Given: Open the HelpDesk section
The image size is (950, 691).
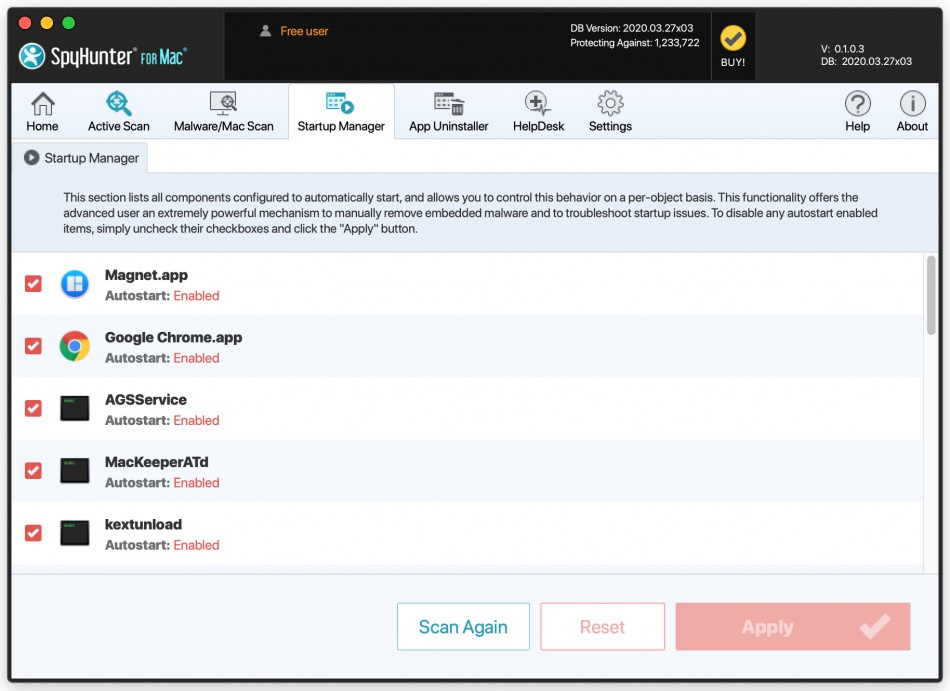Looking at the screenshot, I should 538,110.
